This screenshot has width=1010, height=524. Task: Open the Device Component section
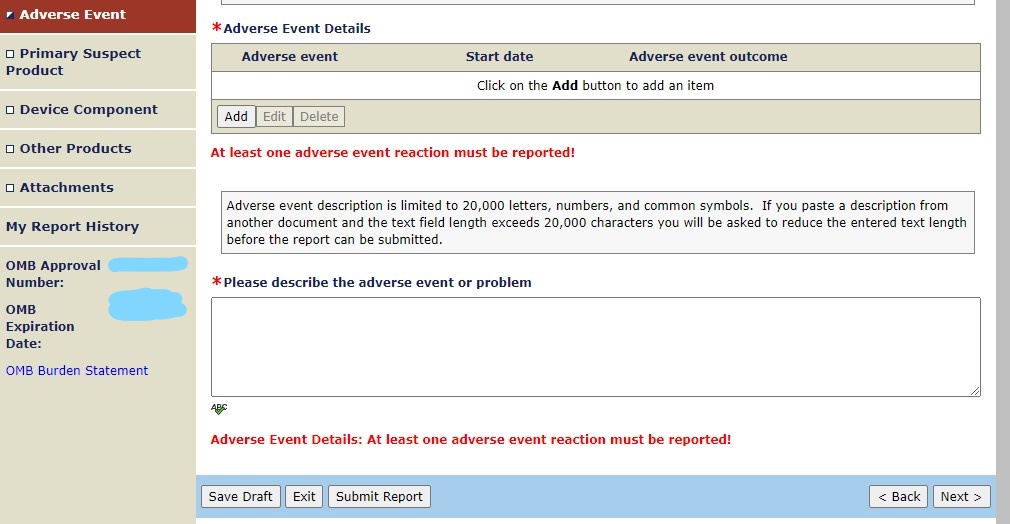(88, 110)
